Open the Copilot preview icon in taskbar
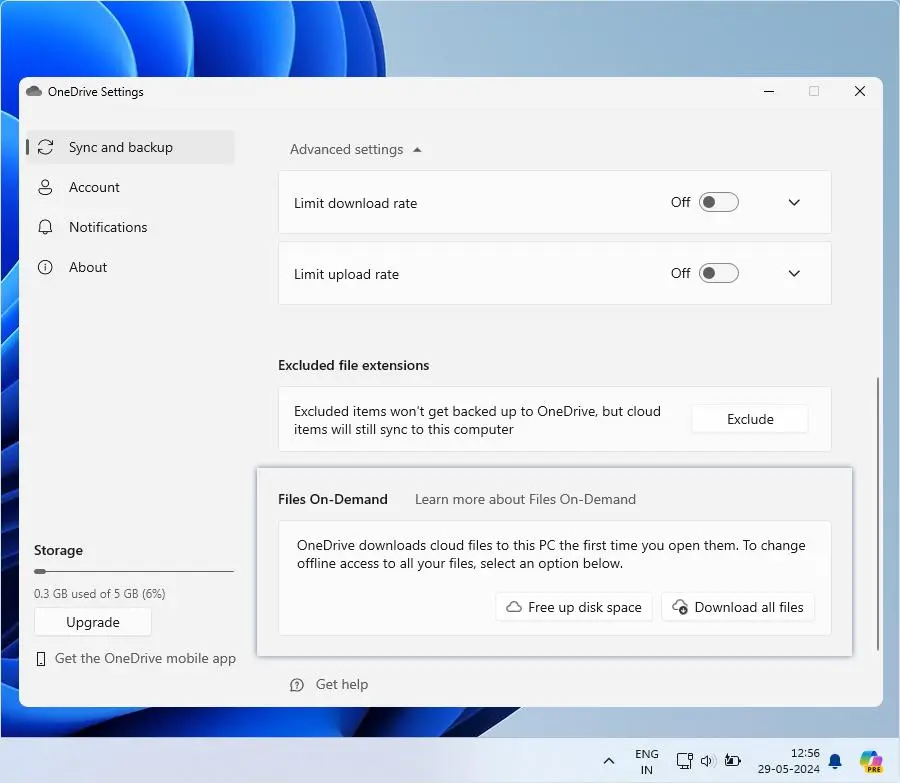The height and width of the screenshot is (783, 900). coord(871,762)
